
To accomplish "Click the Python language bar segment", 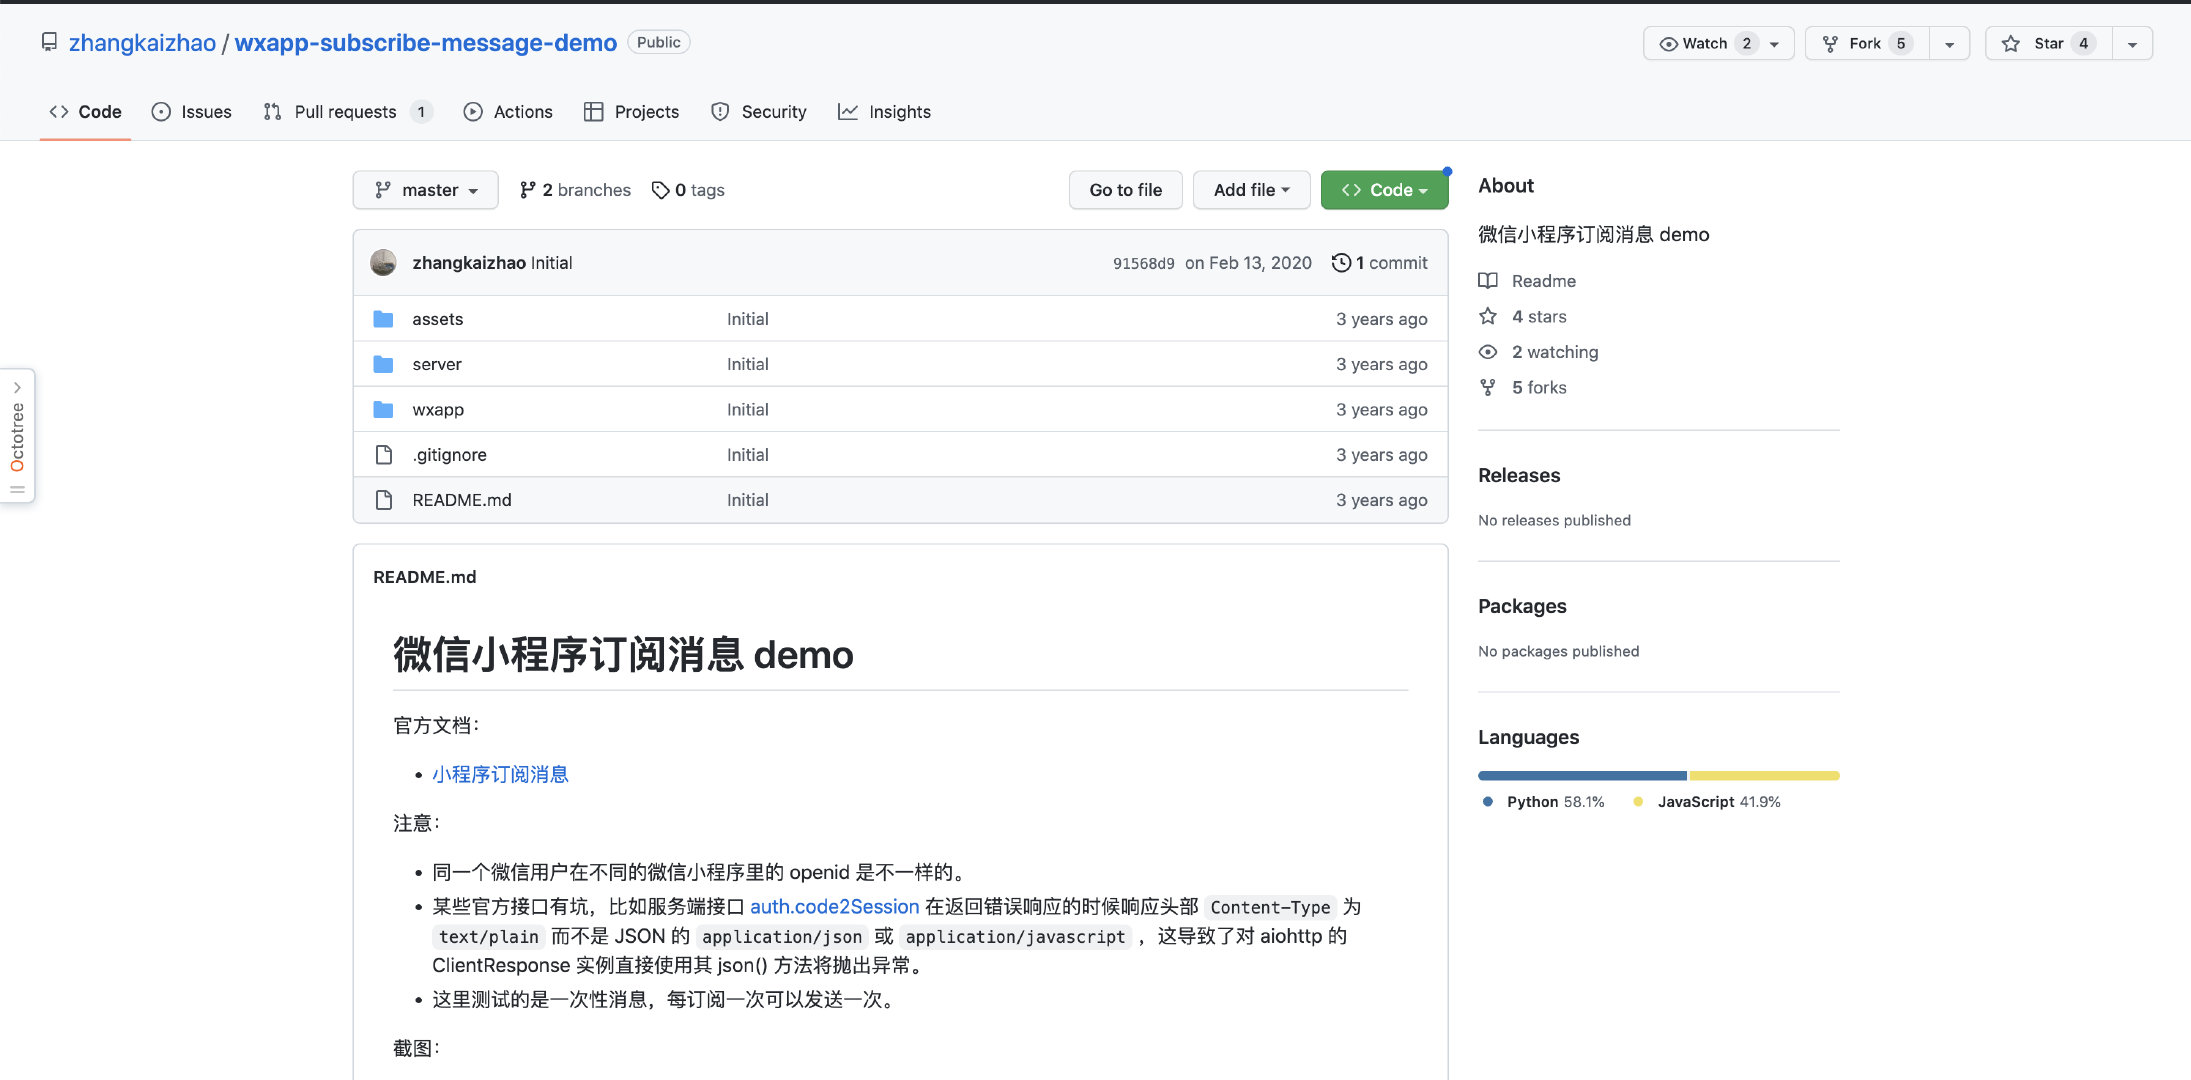I will point(1582,776).
